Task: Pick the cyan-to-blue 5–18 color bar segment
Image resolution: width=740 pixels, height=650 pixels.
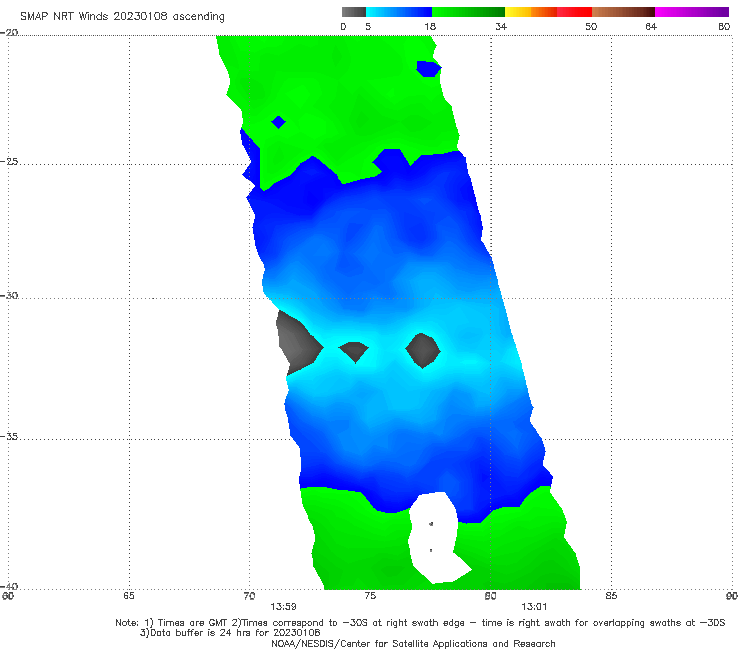Action: point(399,12)
